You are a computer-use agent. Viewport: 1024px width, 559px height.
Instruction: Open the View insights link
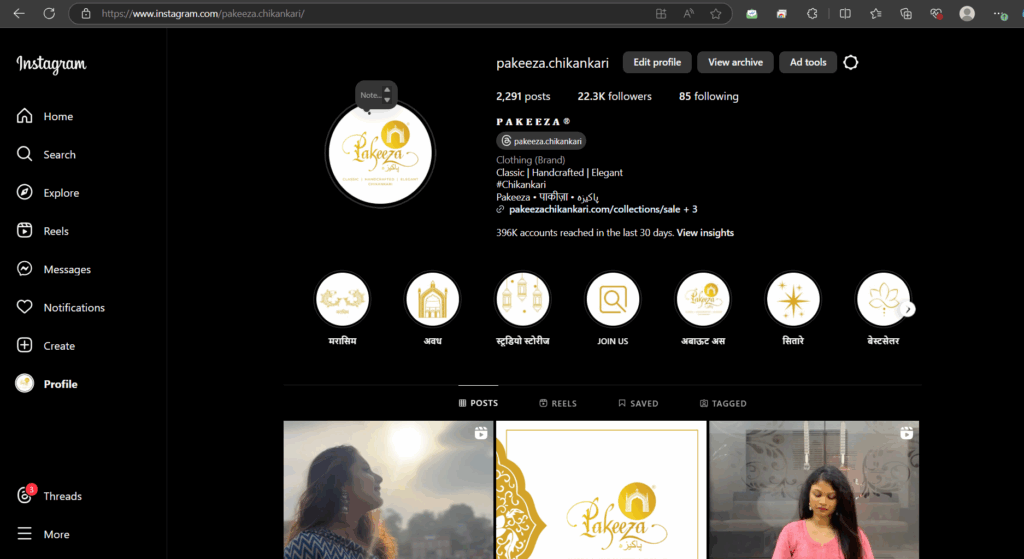705,232
